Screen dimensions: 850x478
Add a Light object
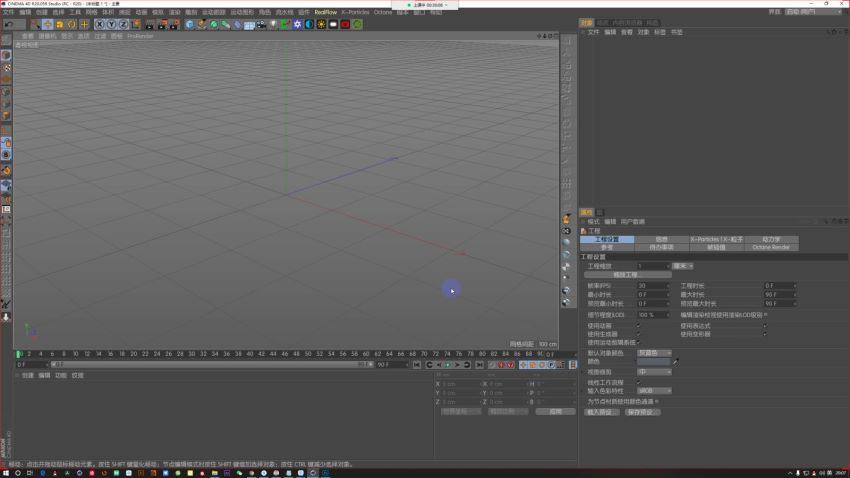(x=273, y=24)
